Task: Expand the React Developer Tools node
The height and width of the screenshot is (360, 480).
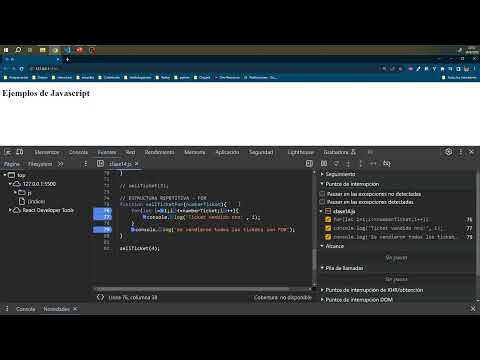Action: click(10, 210)
